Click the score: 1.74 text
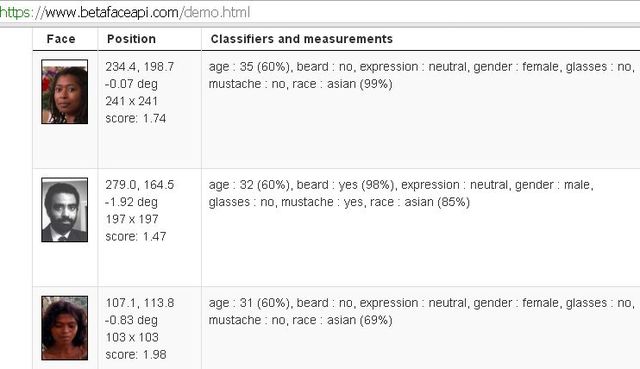This screenshot has width=640, height=369. (x=136, y=118)
